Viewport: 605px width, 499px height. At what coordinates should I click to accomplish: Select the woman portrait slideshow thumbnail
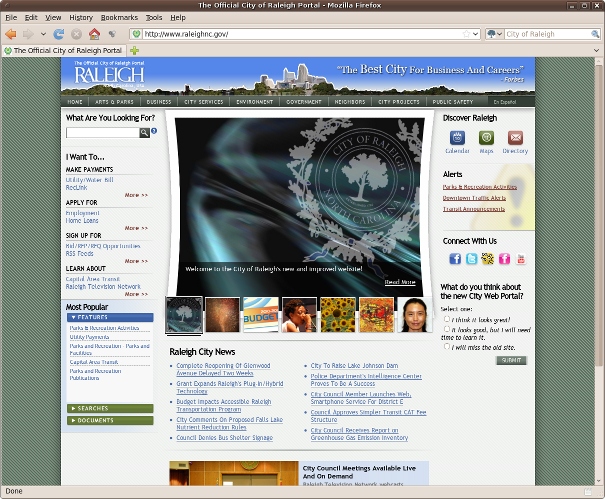415,315
